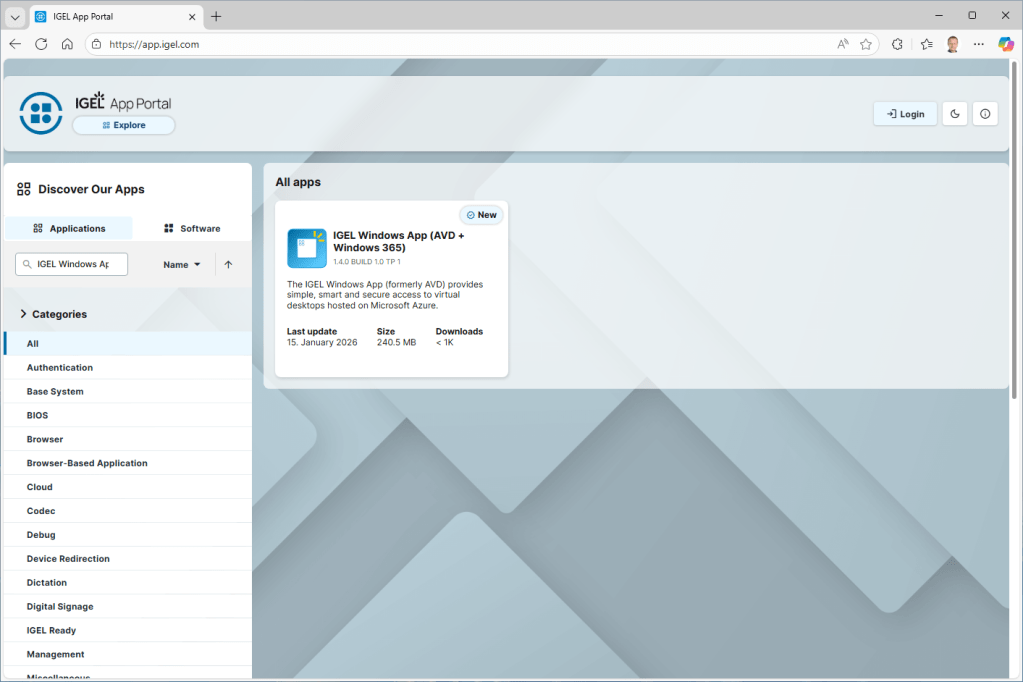Toggle sort direction with the arrow icon

(x=228, y=265)
